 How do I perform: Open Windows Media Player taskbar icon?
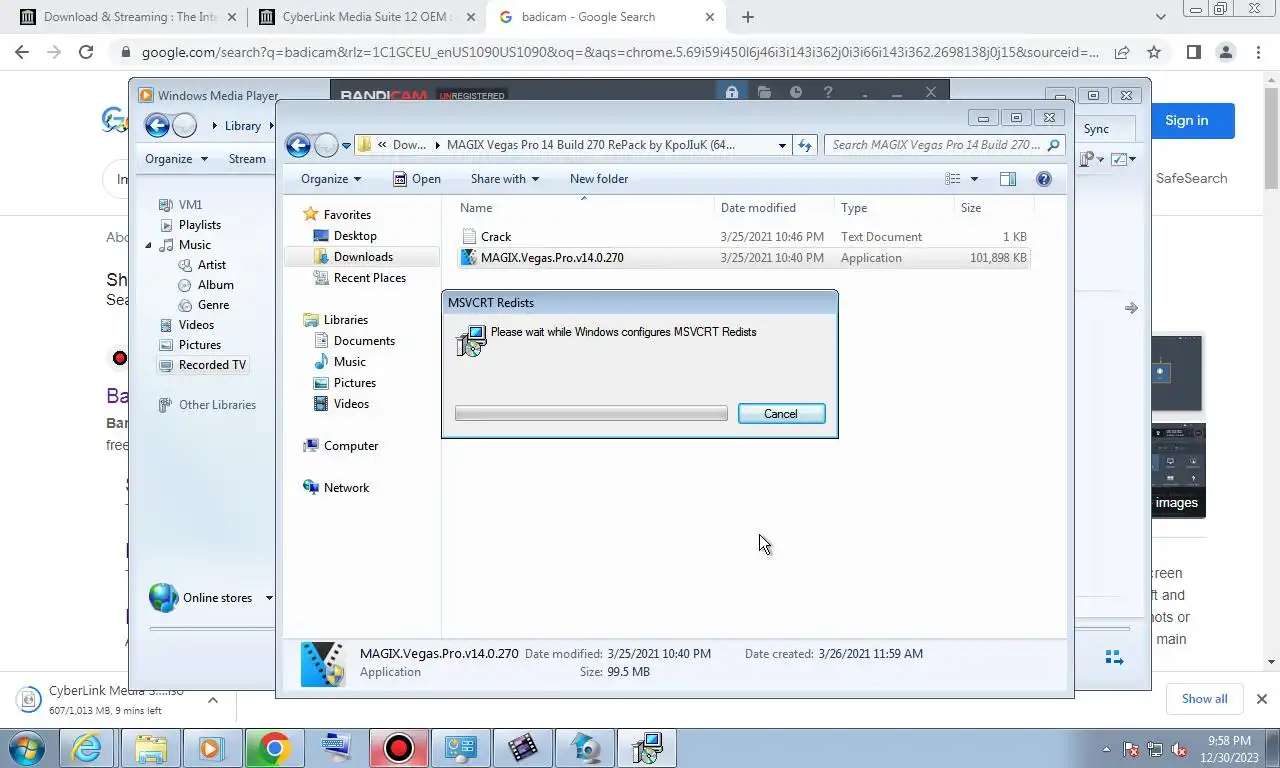pyautogui.click(x=211, y=748)
